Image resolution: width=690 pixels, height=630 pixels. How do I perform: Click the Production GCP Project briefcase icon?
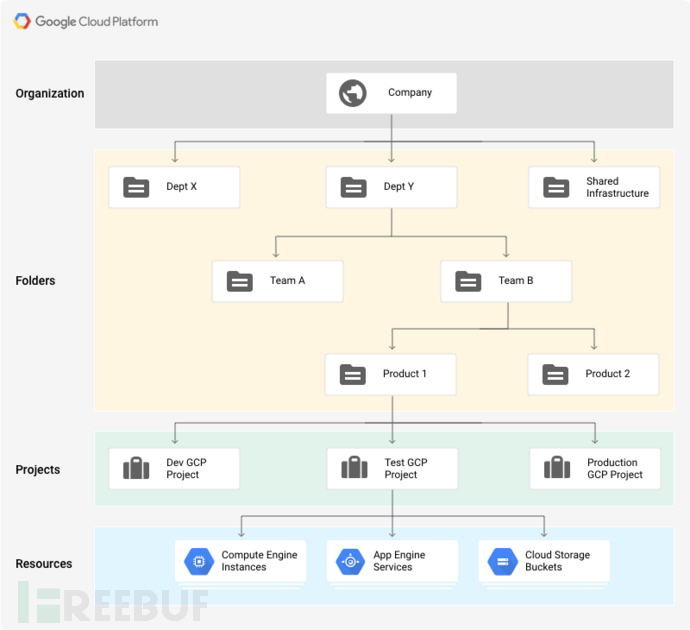coord(557,467)
